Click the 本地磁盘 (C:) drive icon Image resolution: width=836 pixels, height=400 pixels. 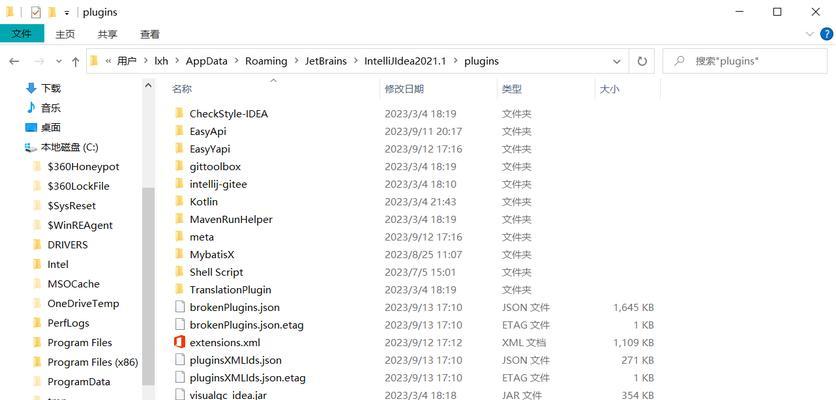coord(31,147)
